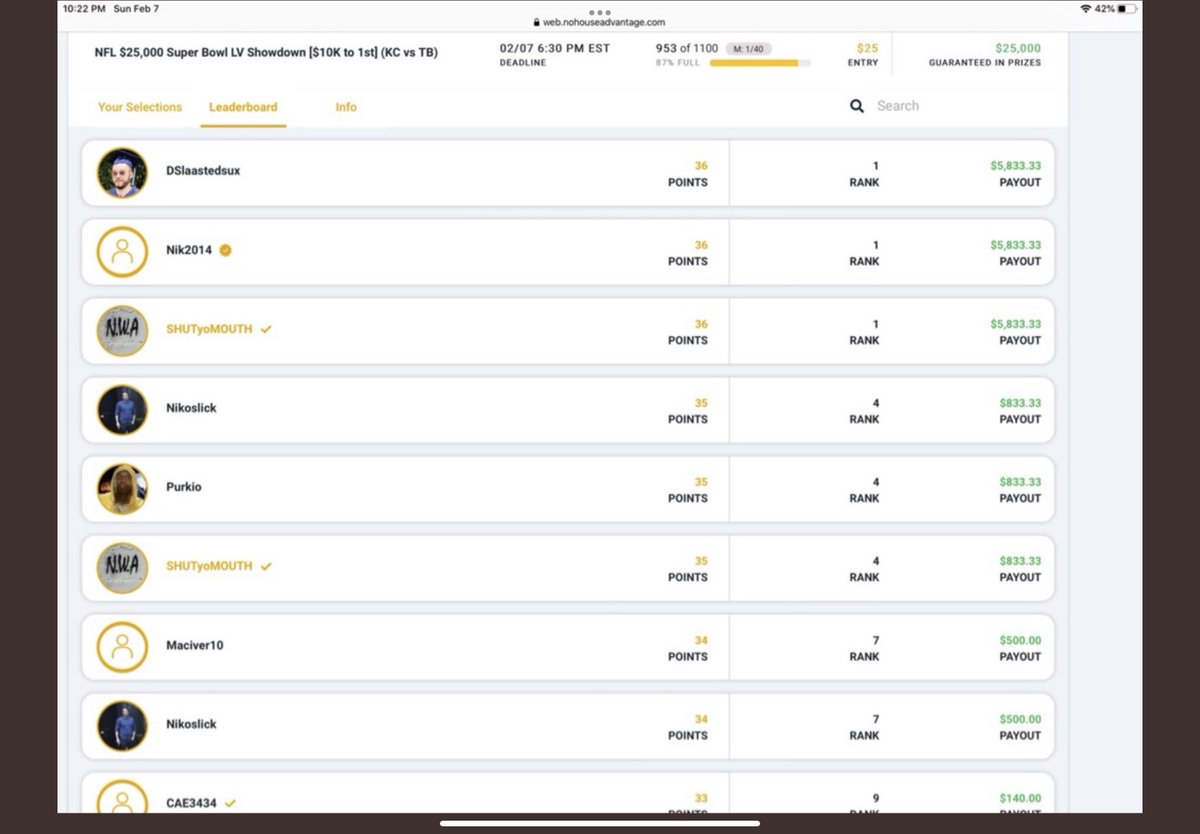The width and height of the screenshot is (1200, 834).
Task: Select SHUTyoMOUTH username in rank 4 row
Action: click(209, 566)
